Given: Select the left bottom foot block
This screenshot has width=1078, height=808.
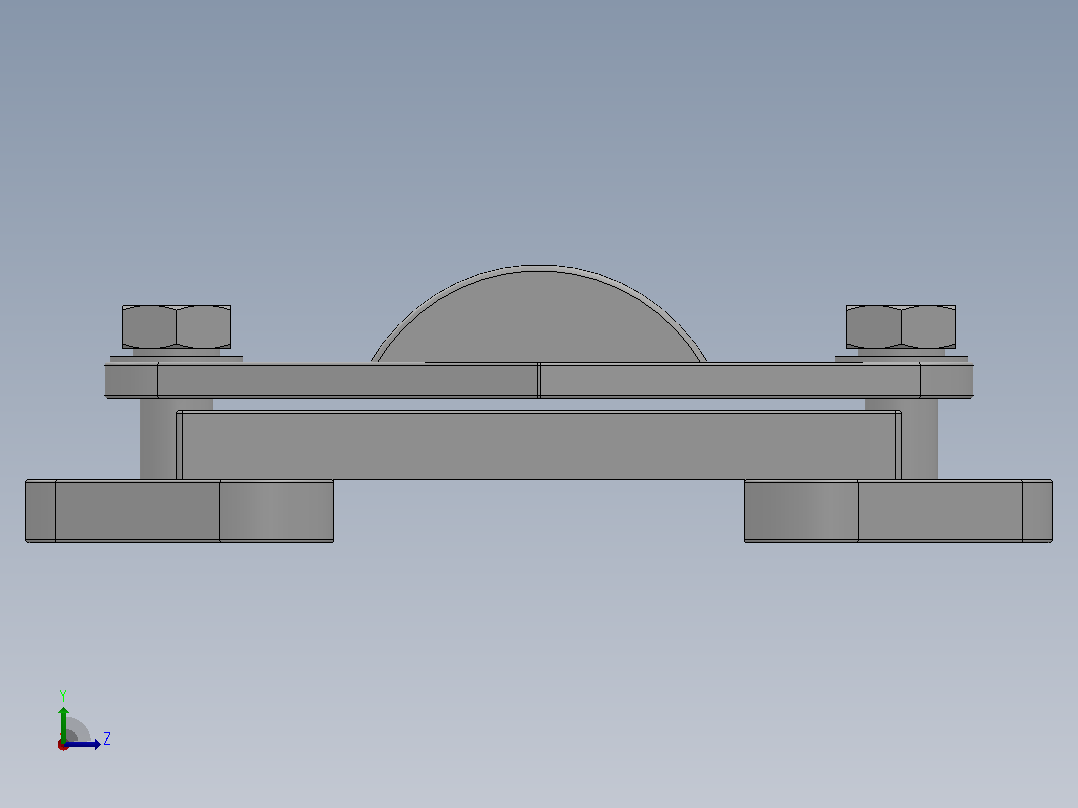Looking at the screenshot, I should [x=179, y=511].
